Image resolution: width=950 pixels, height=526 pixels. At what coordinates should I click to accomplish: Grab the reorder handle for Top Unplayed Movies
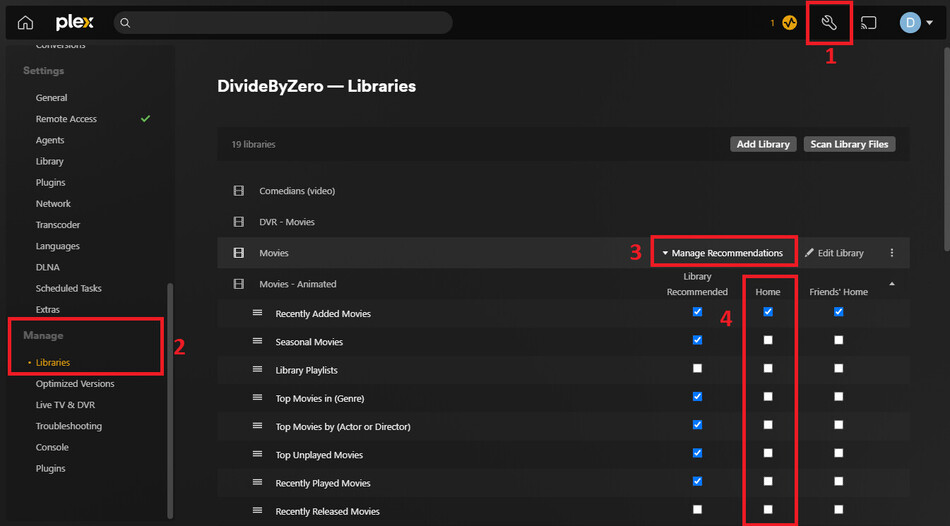(257, 454)
